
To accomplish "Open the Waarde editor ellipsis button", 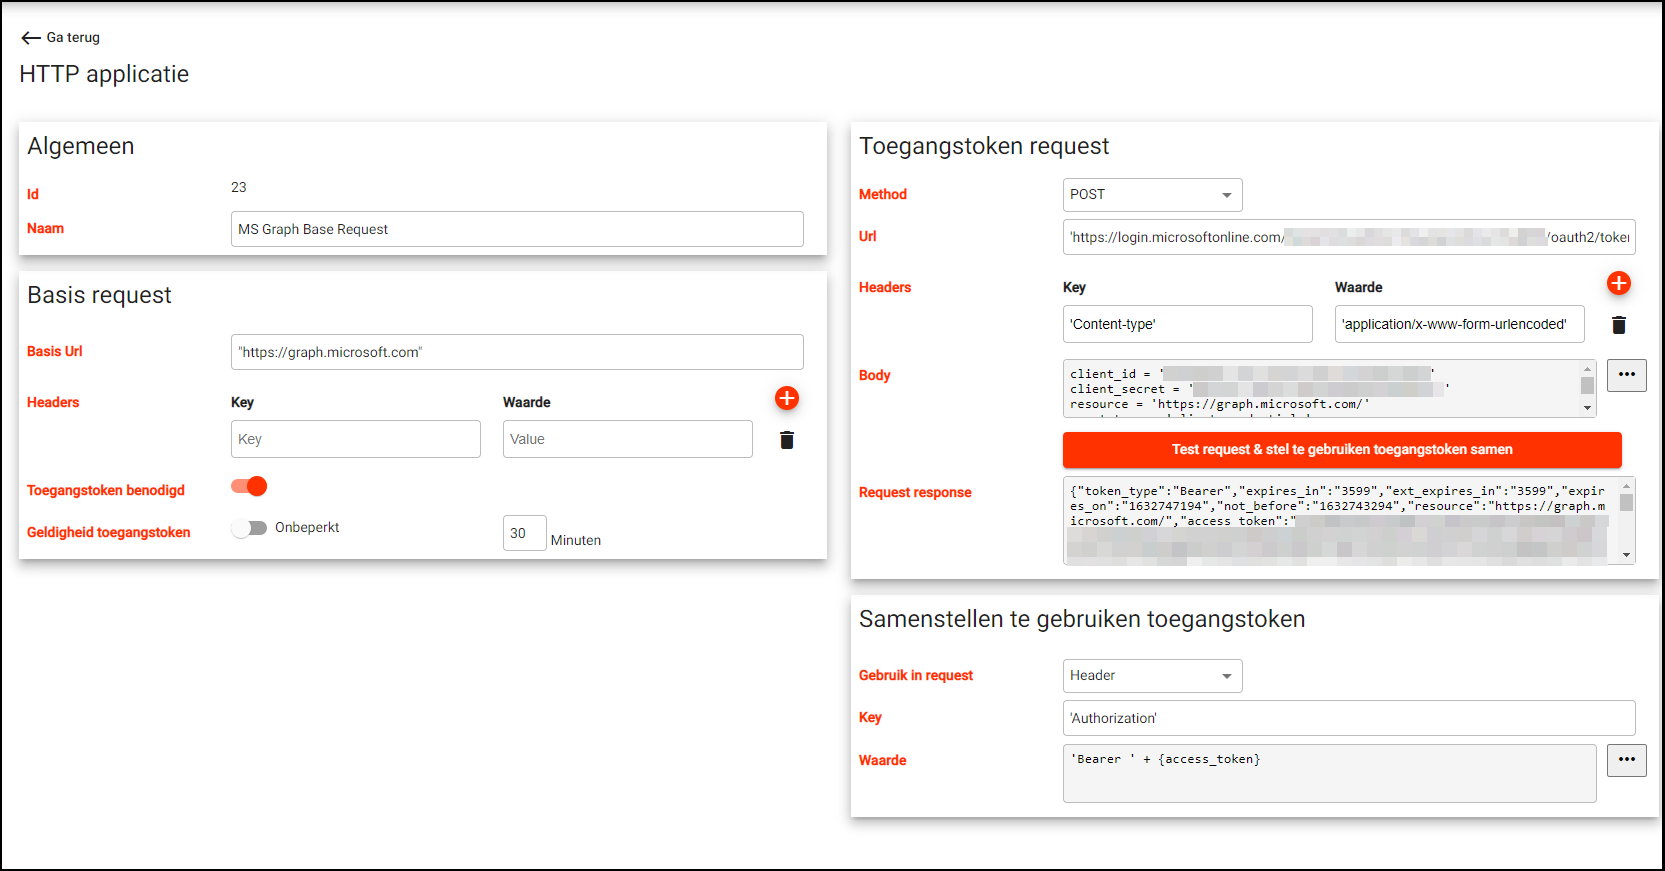I will pyautogui.click(x=1626, y=760).
